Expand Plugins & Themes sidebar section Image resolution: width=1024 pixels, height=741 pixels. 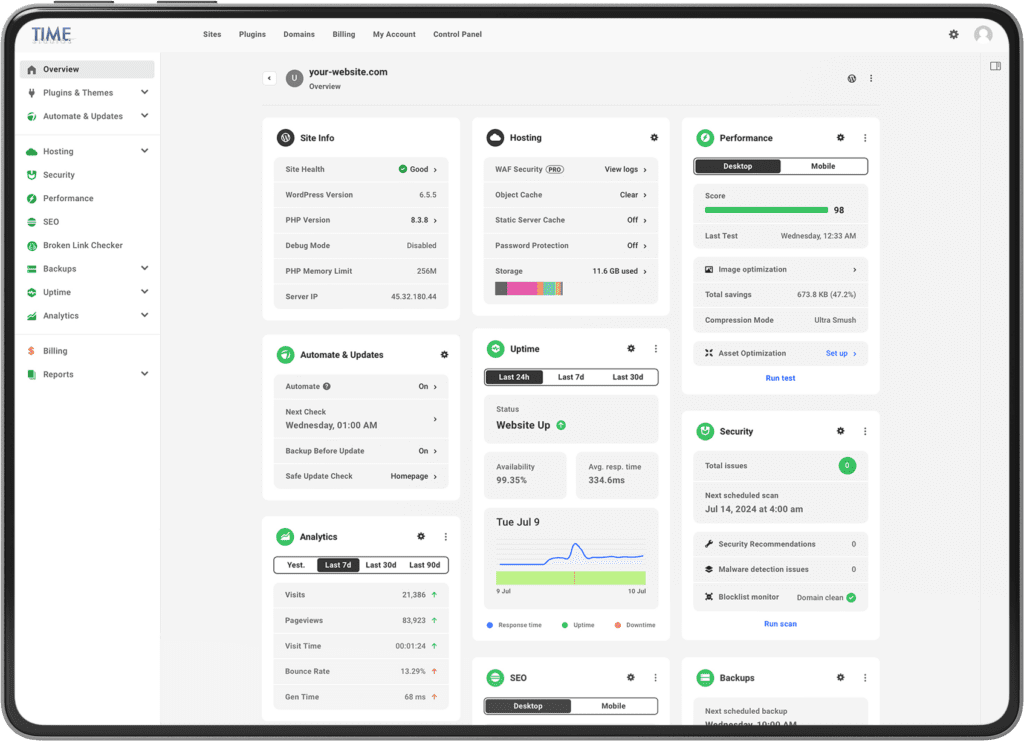point(144,93)
